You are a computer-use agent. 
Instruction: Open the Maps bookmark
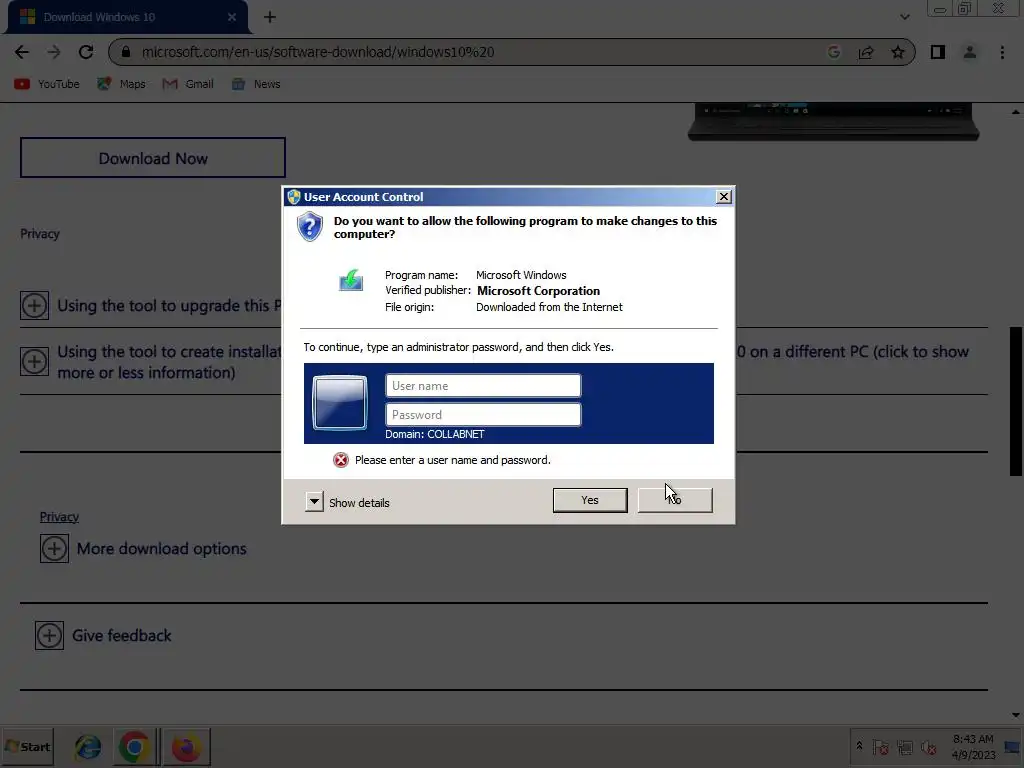[121, 84]
